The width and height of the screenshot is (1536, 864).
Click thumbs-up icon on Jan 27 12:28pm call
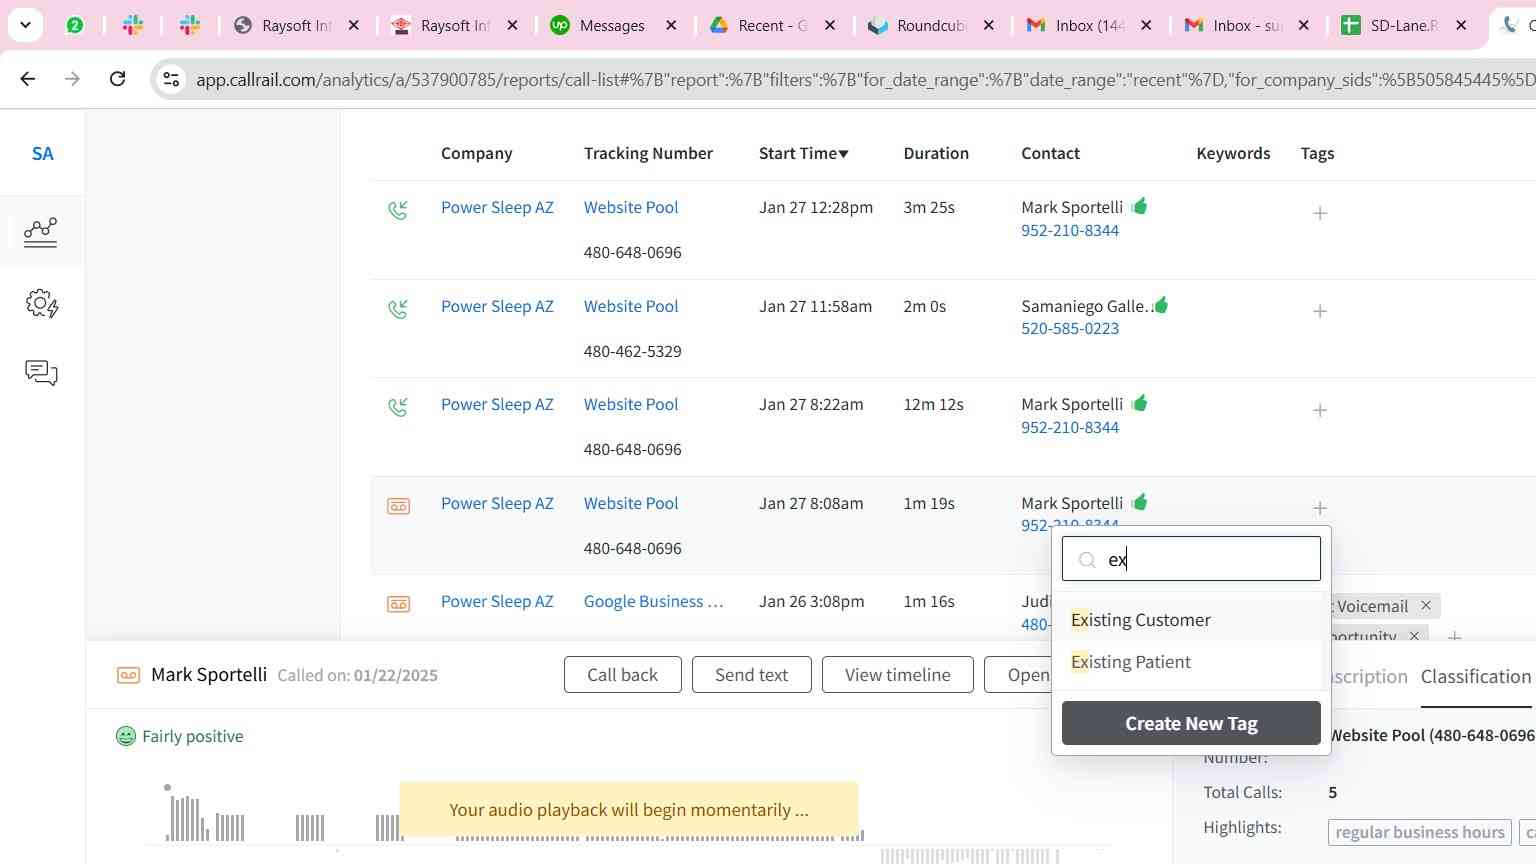point(1139,206)
